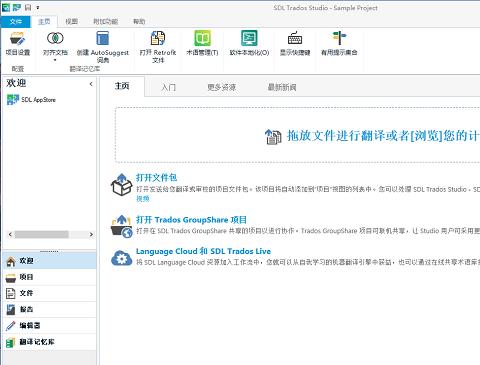The height and width of the screenshot is (365, 480).
Task: Click the document icon beside 文件 in sidebar
Action: click(x=11, y=293)
